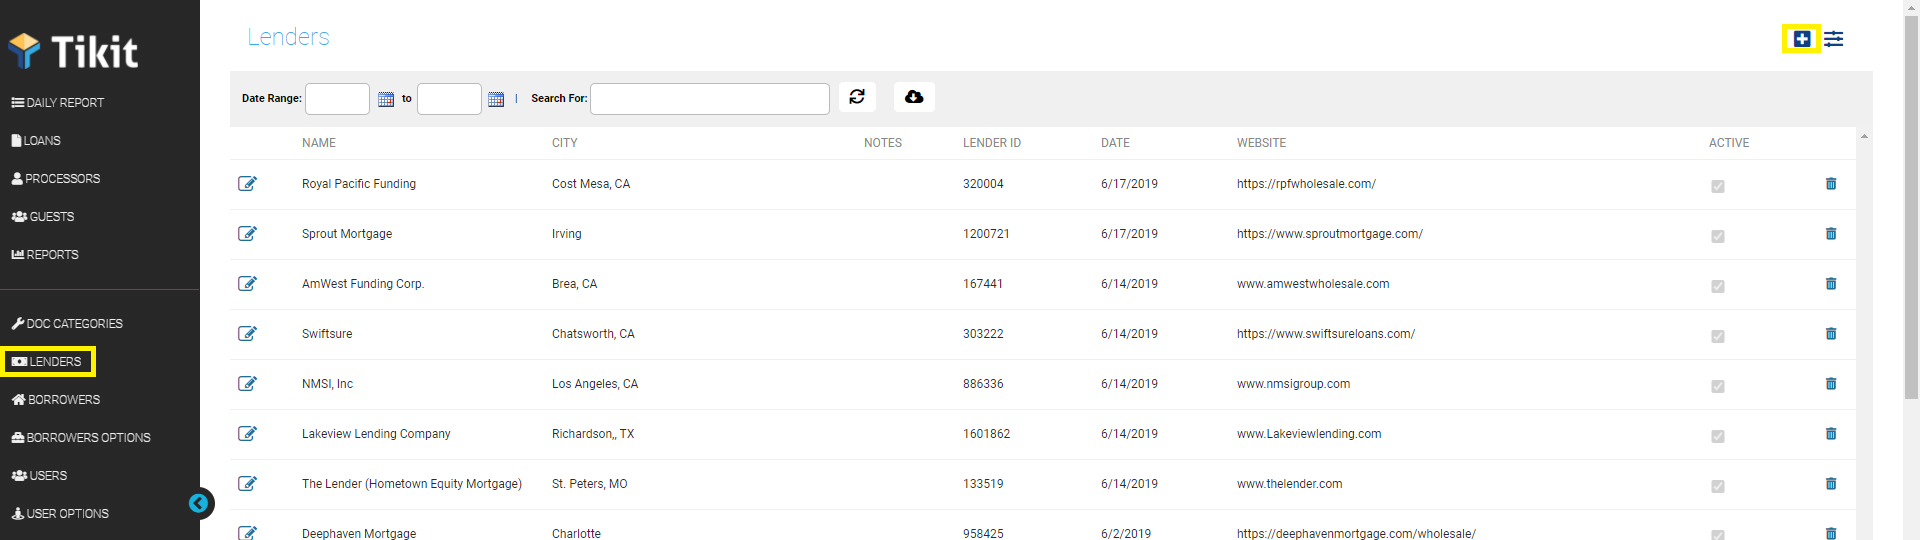Image resolution: width=1920 pixels, height=540 pixels.
Task: Open the start date calendar picker
Action: 386,99
